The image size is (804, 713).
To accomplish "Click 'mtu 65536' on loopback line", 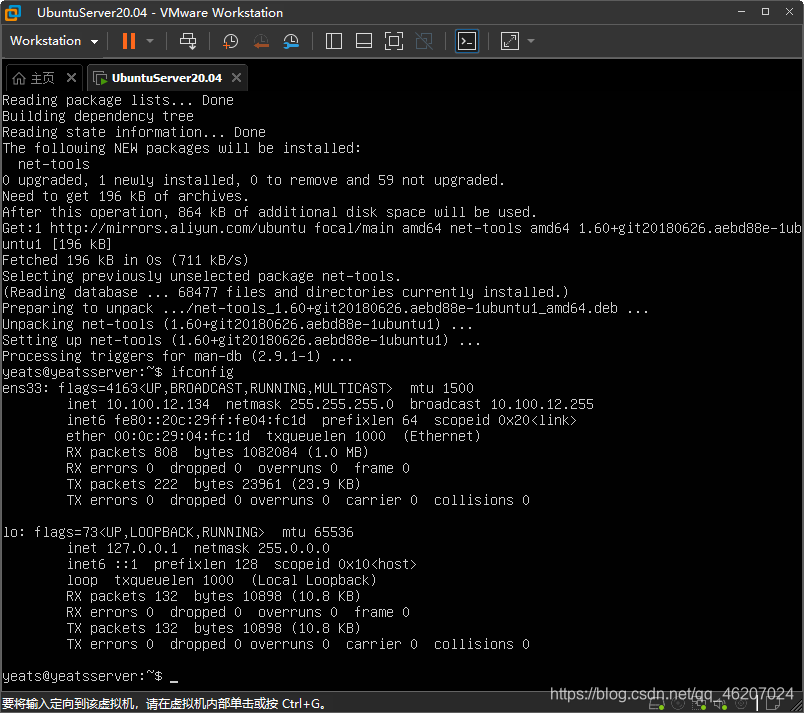I will coord(317,532).
